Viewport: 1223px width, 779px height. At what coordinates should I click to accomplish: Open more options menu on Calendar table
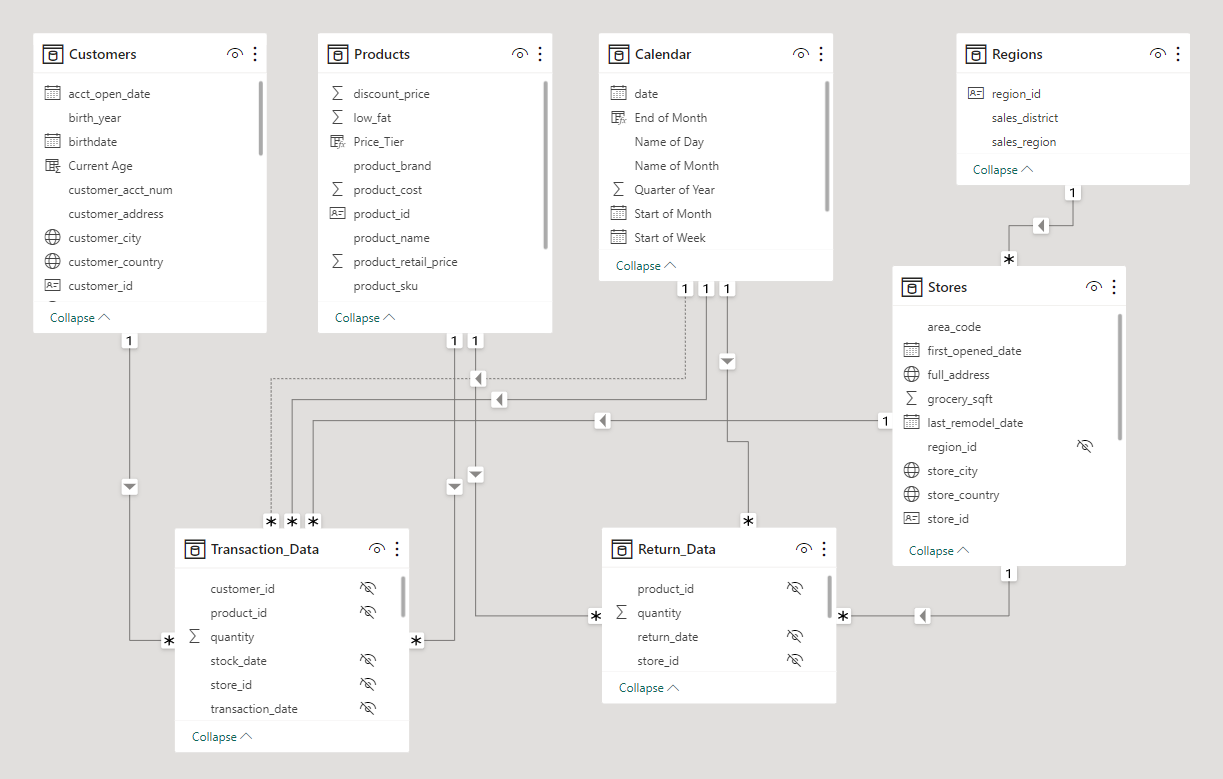(x=821, y=54)
